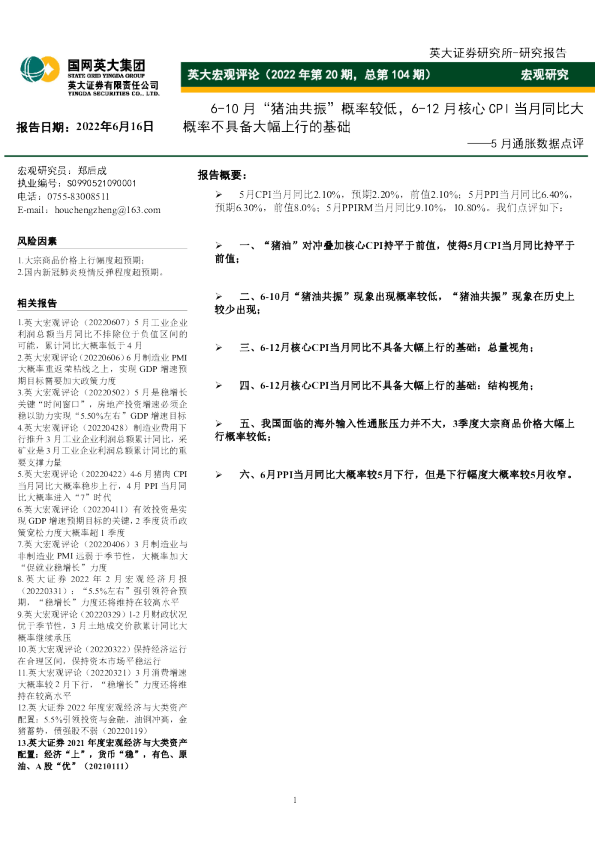Click arrow bullet before 三、6-12月核心CPI

[x=219, y=348]
